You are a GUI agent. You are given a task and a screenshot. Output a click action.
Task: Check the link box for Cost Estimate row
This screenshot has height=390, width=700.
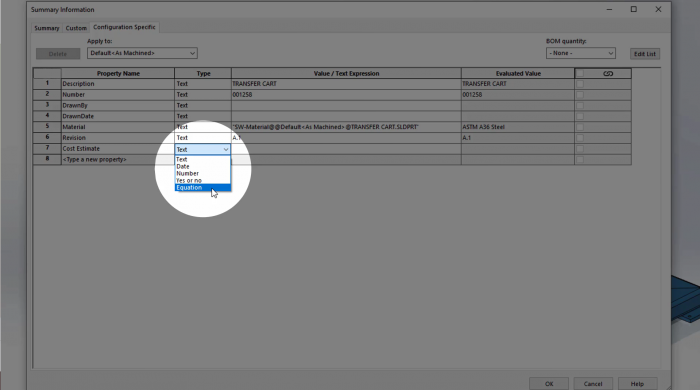[579, 149]
